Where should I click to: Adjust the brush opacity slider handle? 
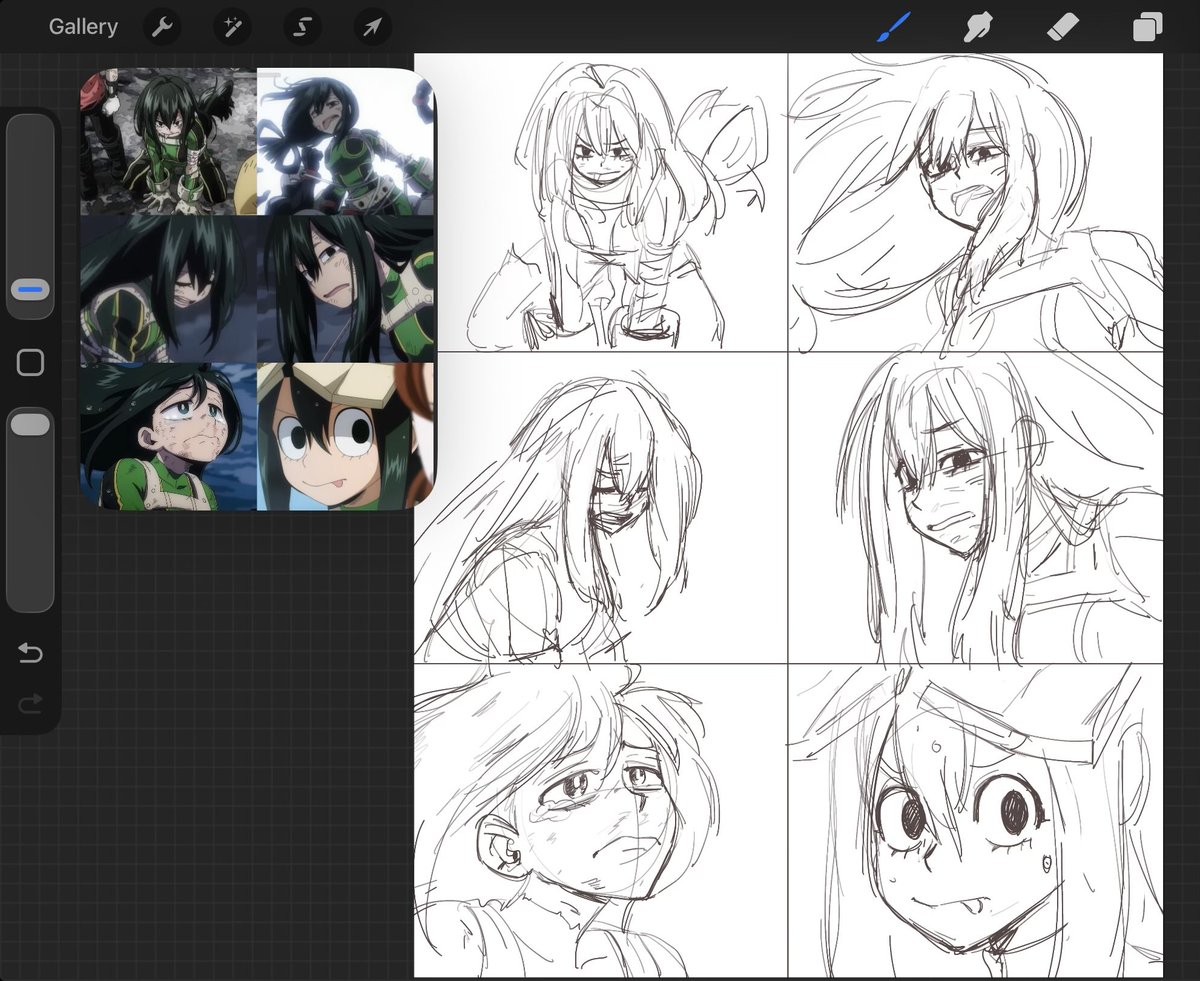click(x=31, y=425)
